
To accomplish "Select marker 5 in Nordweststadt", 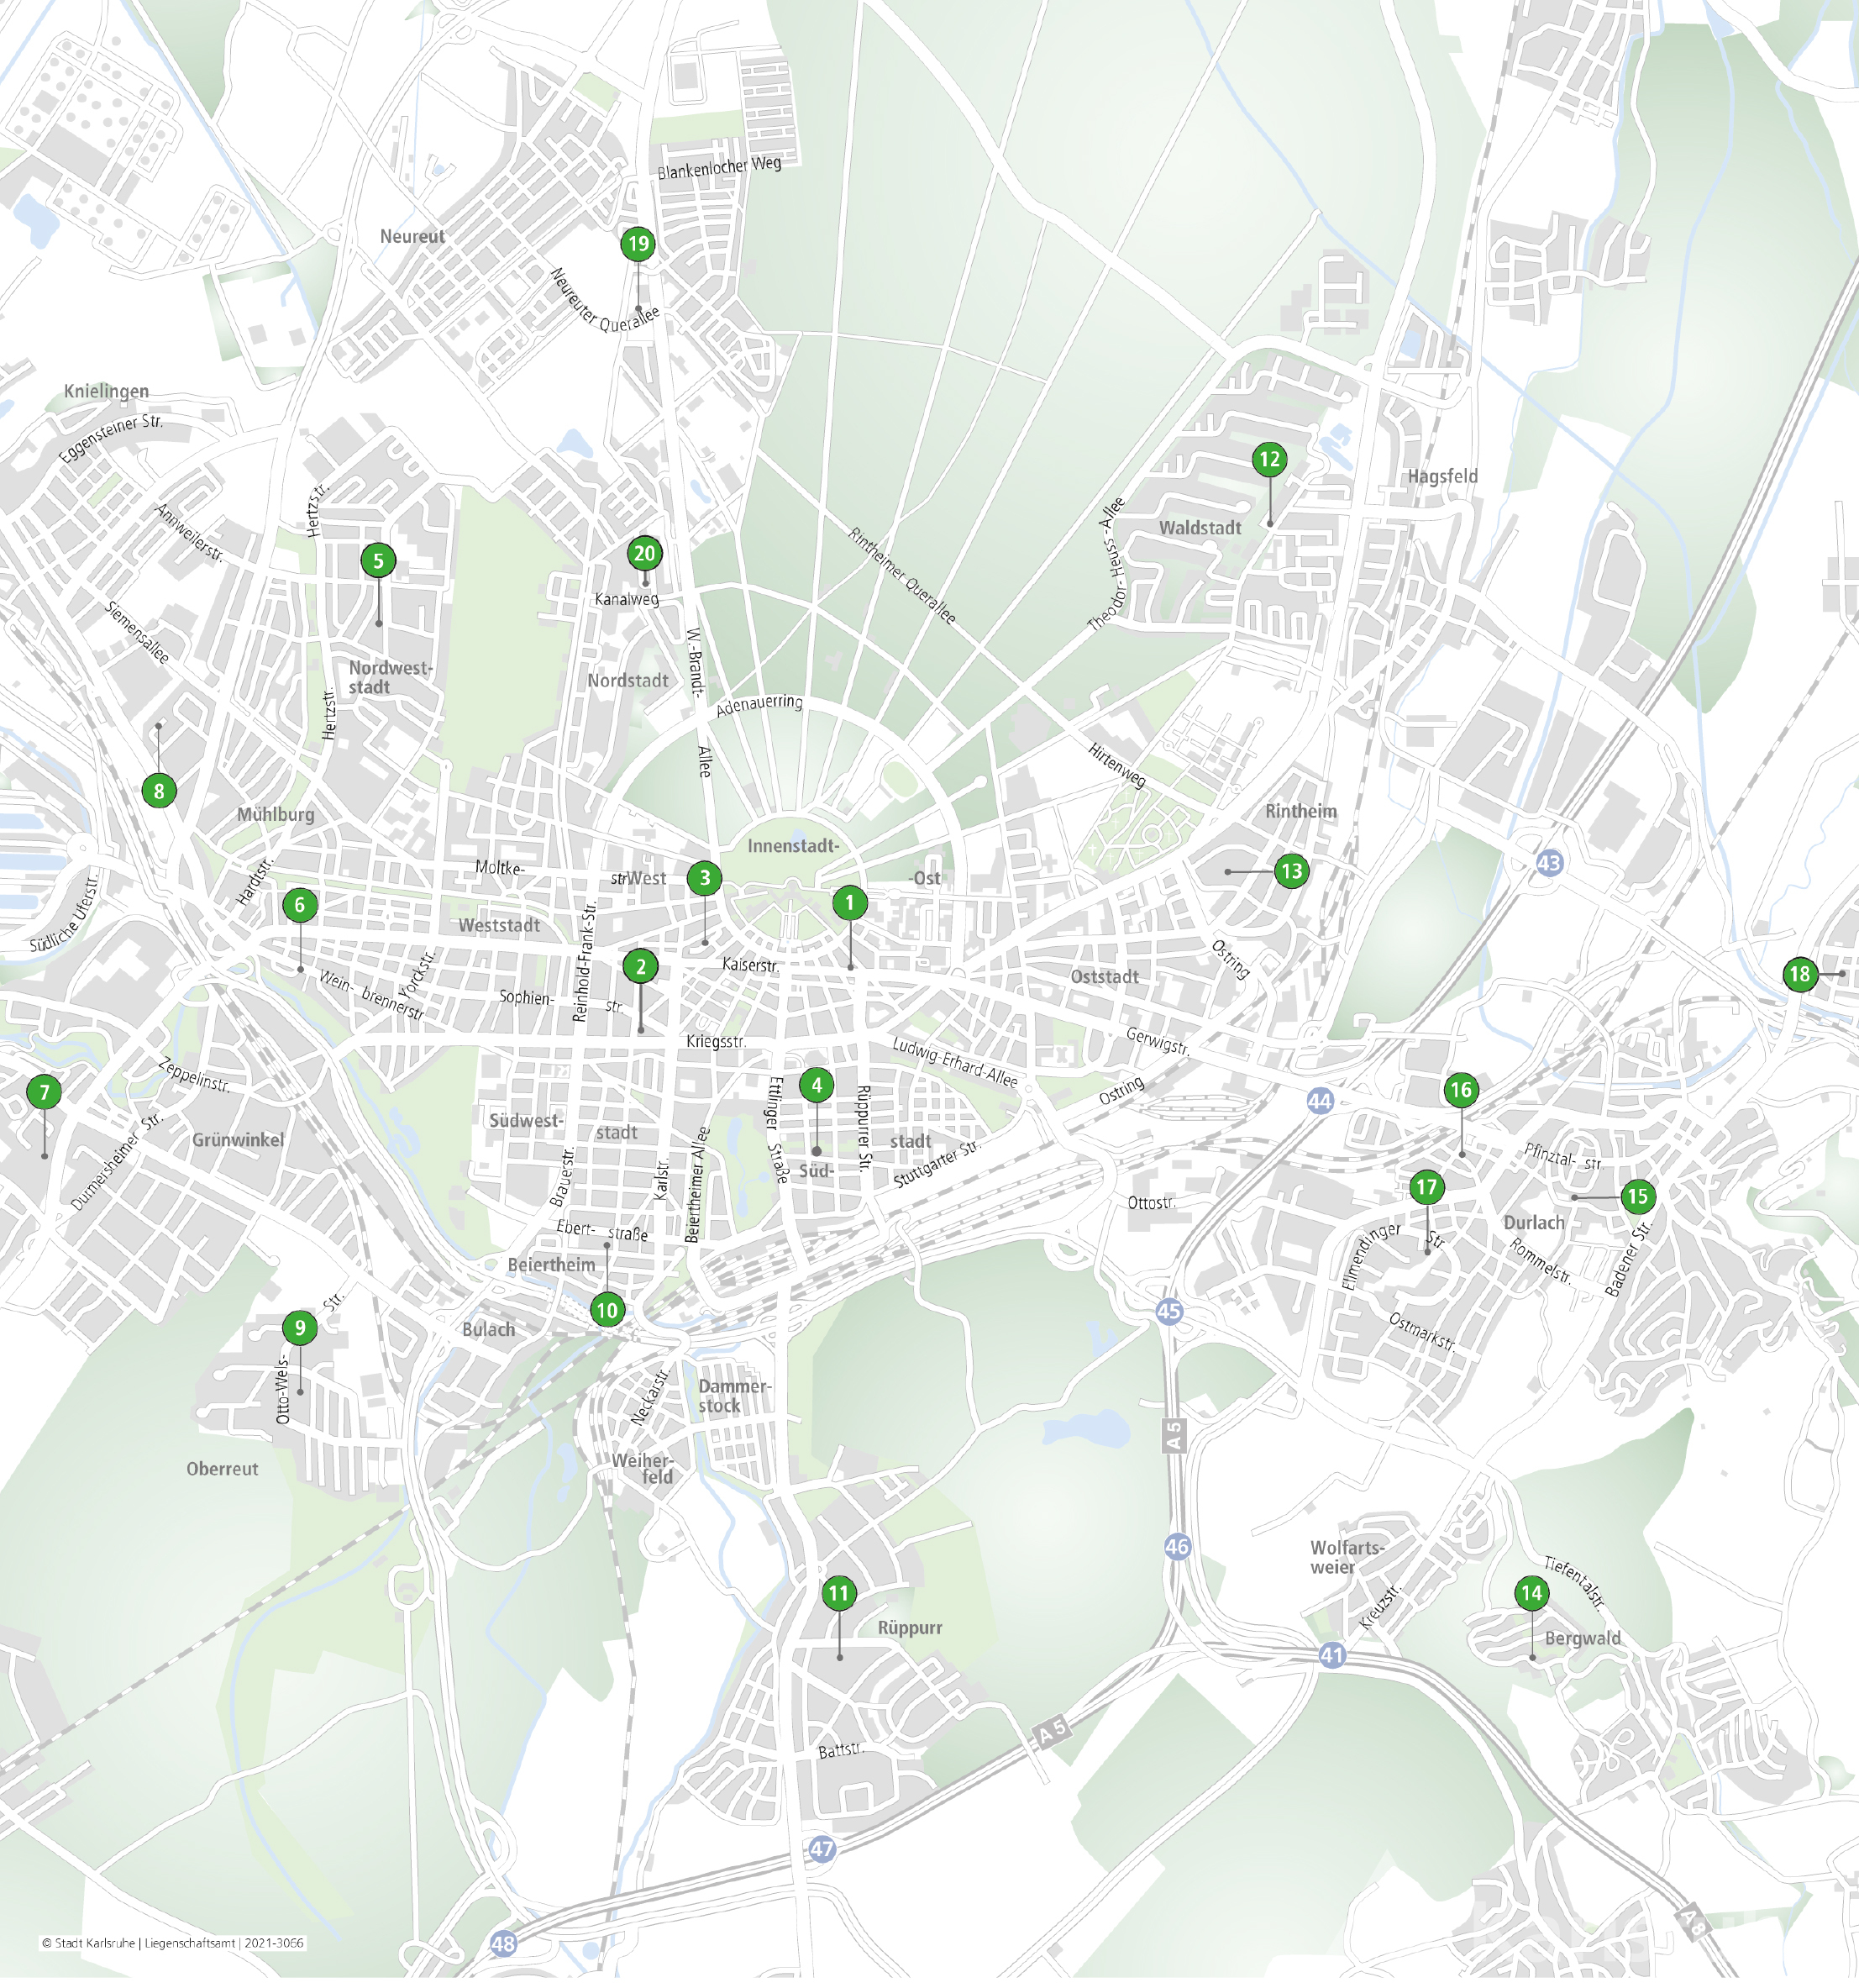I will coord(378,561).
